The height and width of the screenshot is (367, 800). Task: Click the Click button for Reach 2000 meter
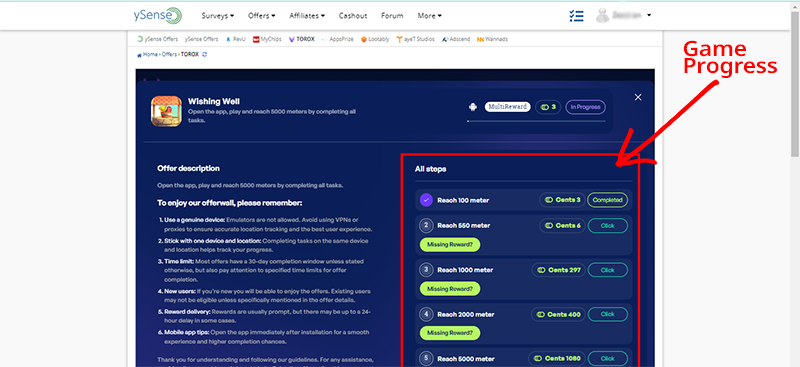[x=608, y=314]
